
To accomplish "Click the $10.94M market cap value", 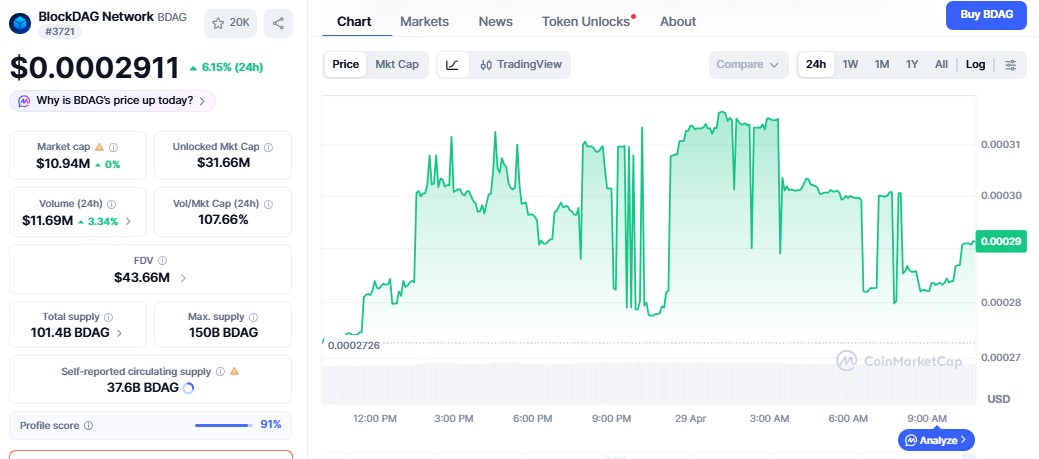I will coord(64,164).
